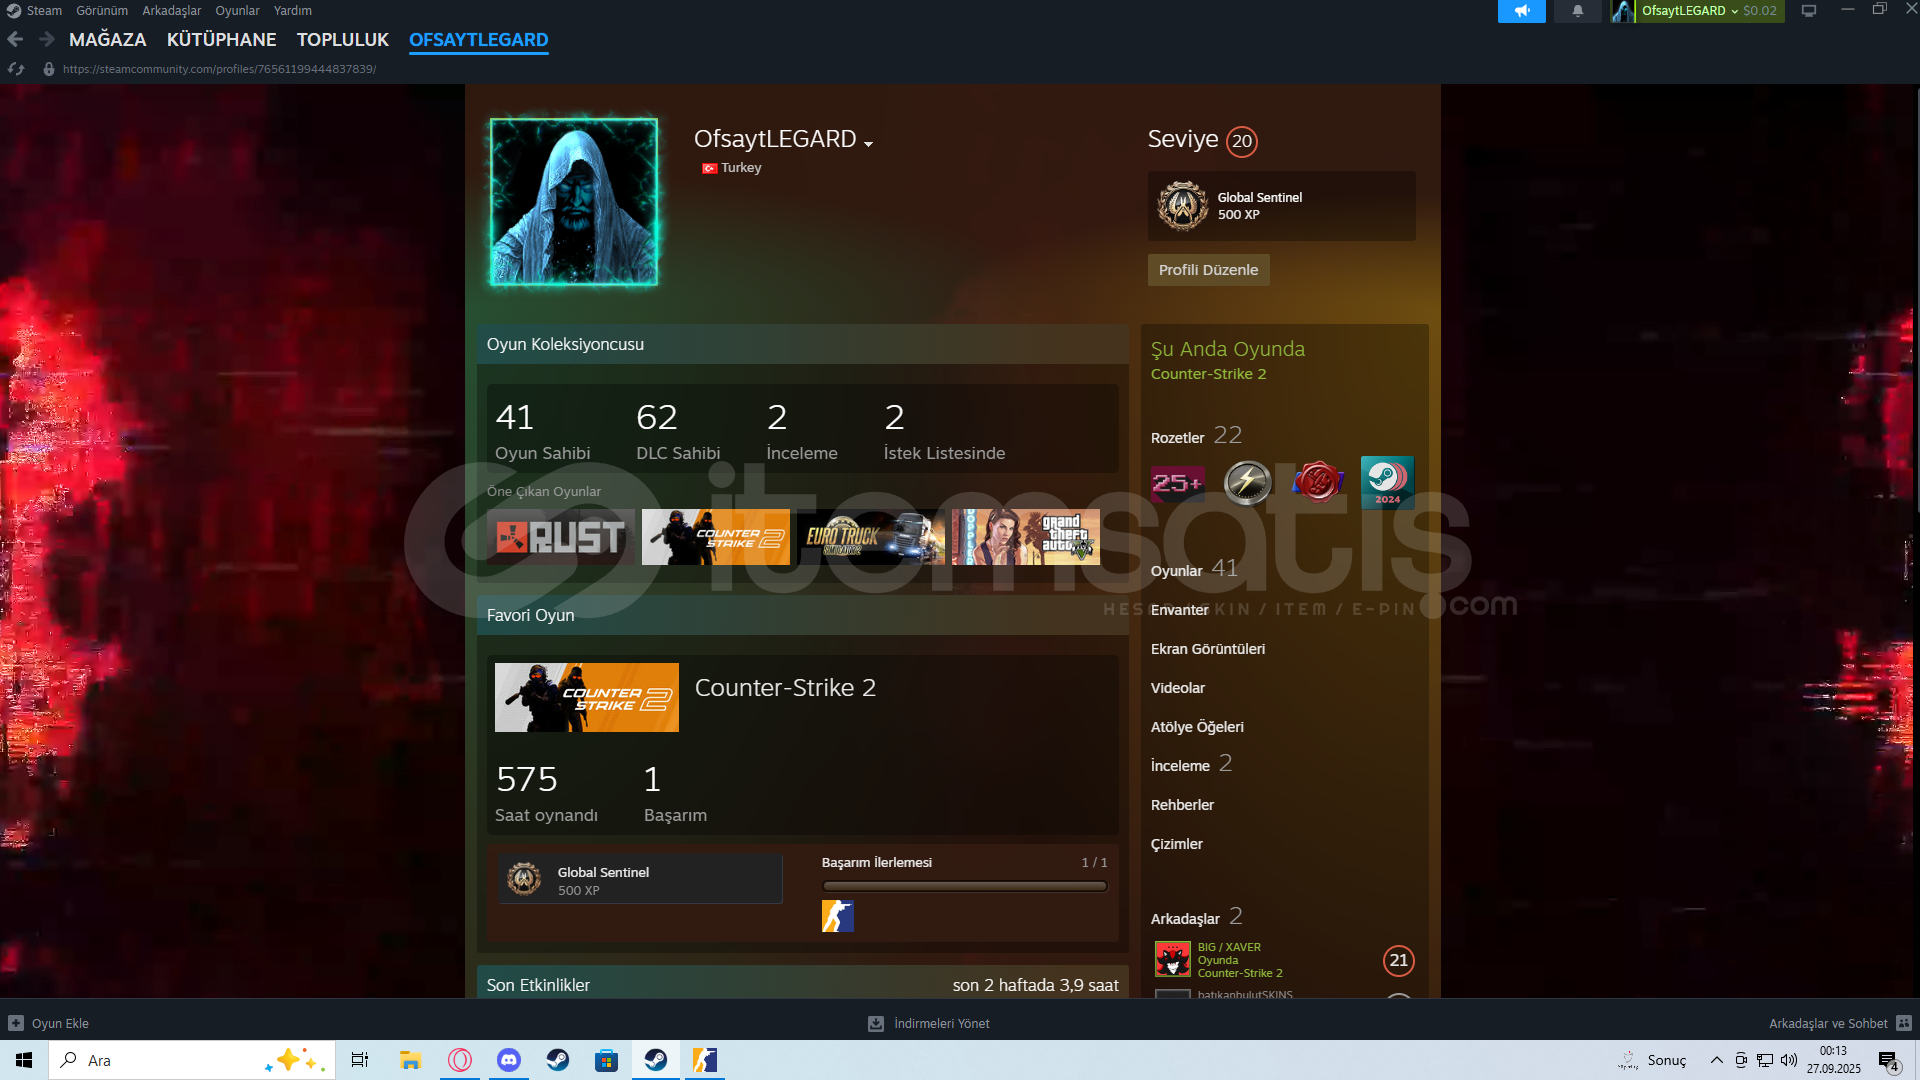The image size is (1920, 1080).
Task: Open the lightning bolt silver badge
Action: [x=1247, y=483]
